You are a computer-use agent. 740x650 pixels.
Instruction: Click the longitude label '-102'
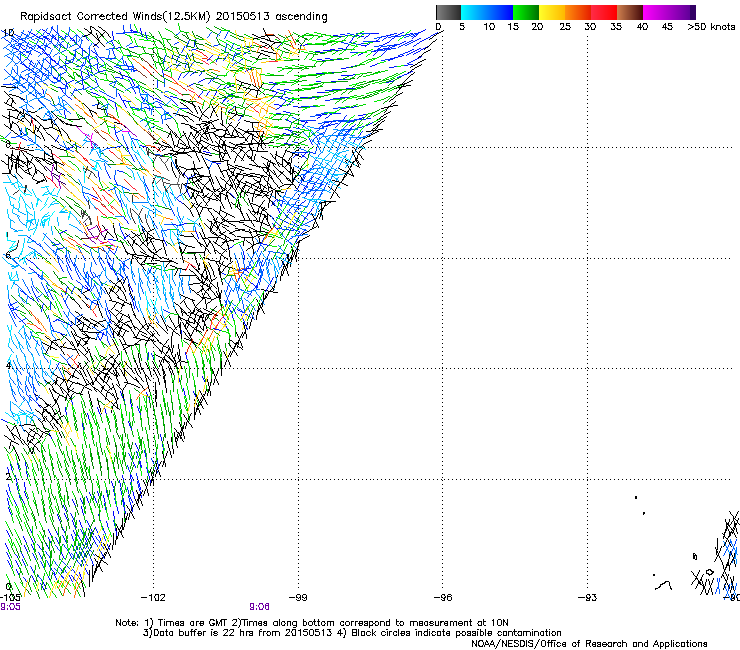tap(153, 598)
